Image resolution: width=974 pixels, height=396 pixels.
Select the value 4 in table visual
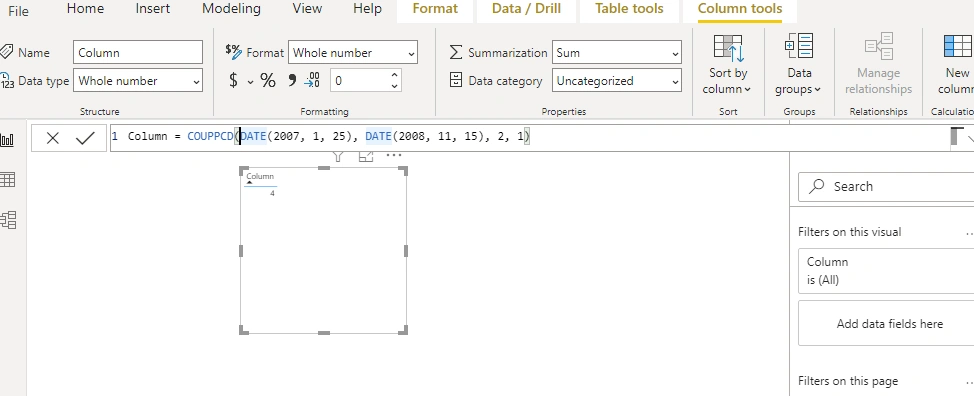(272, 193)
